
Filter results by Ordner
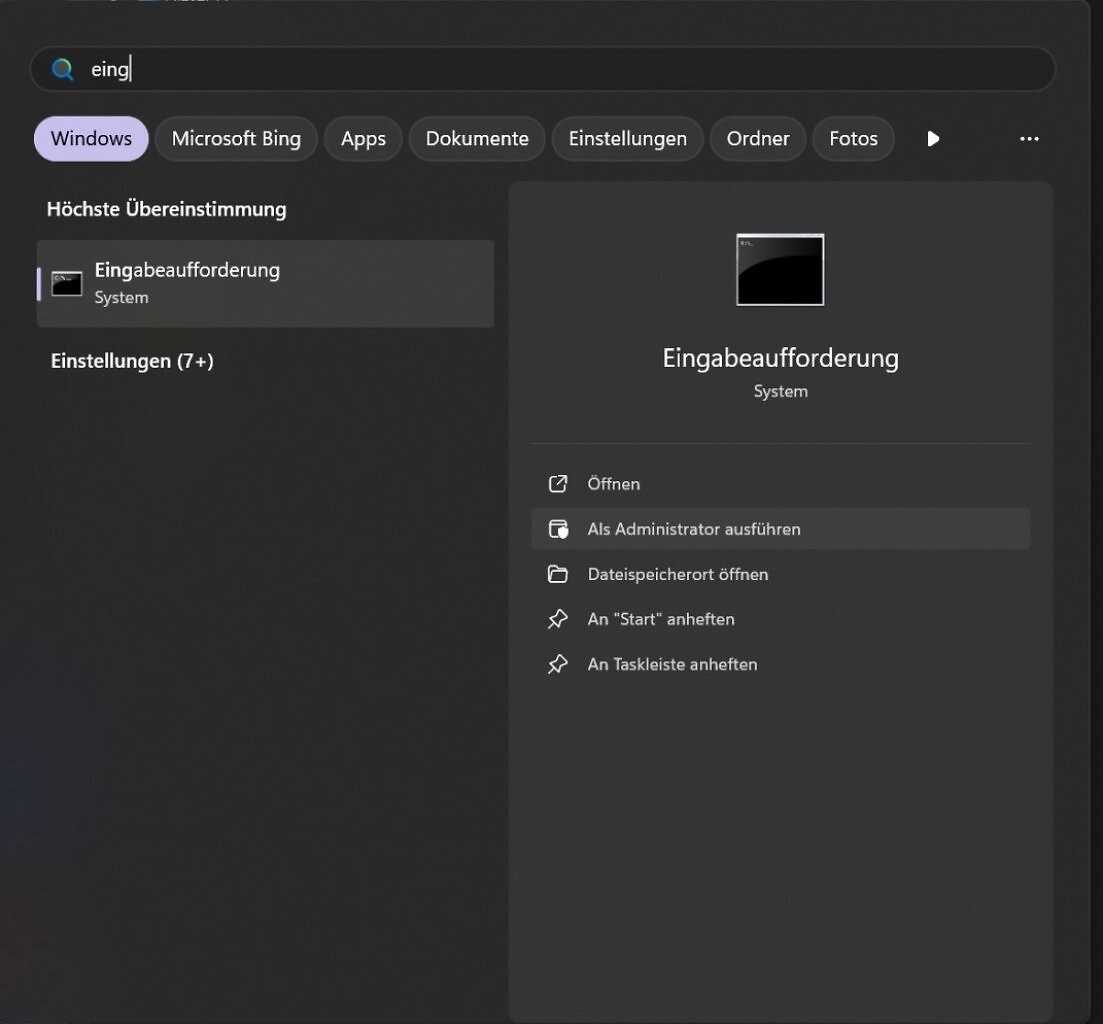click(758, 139)
